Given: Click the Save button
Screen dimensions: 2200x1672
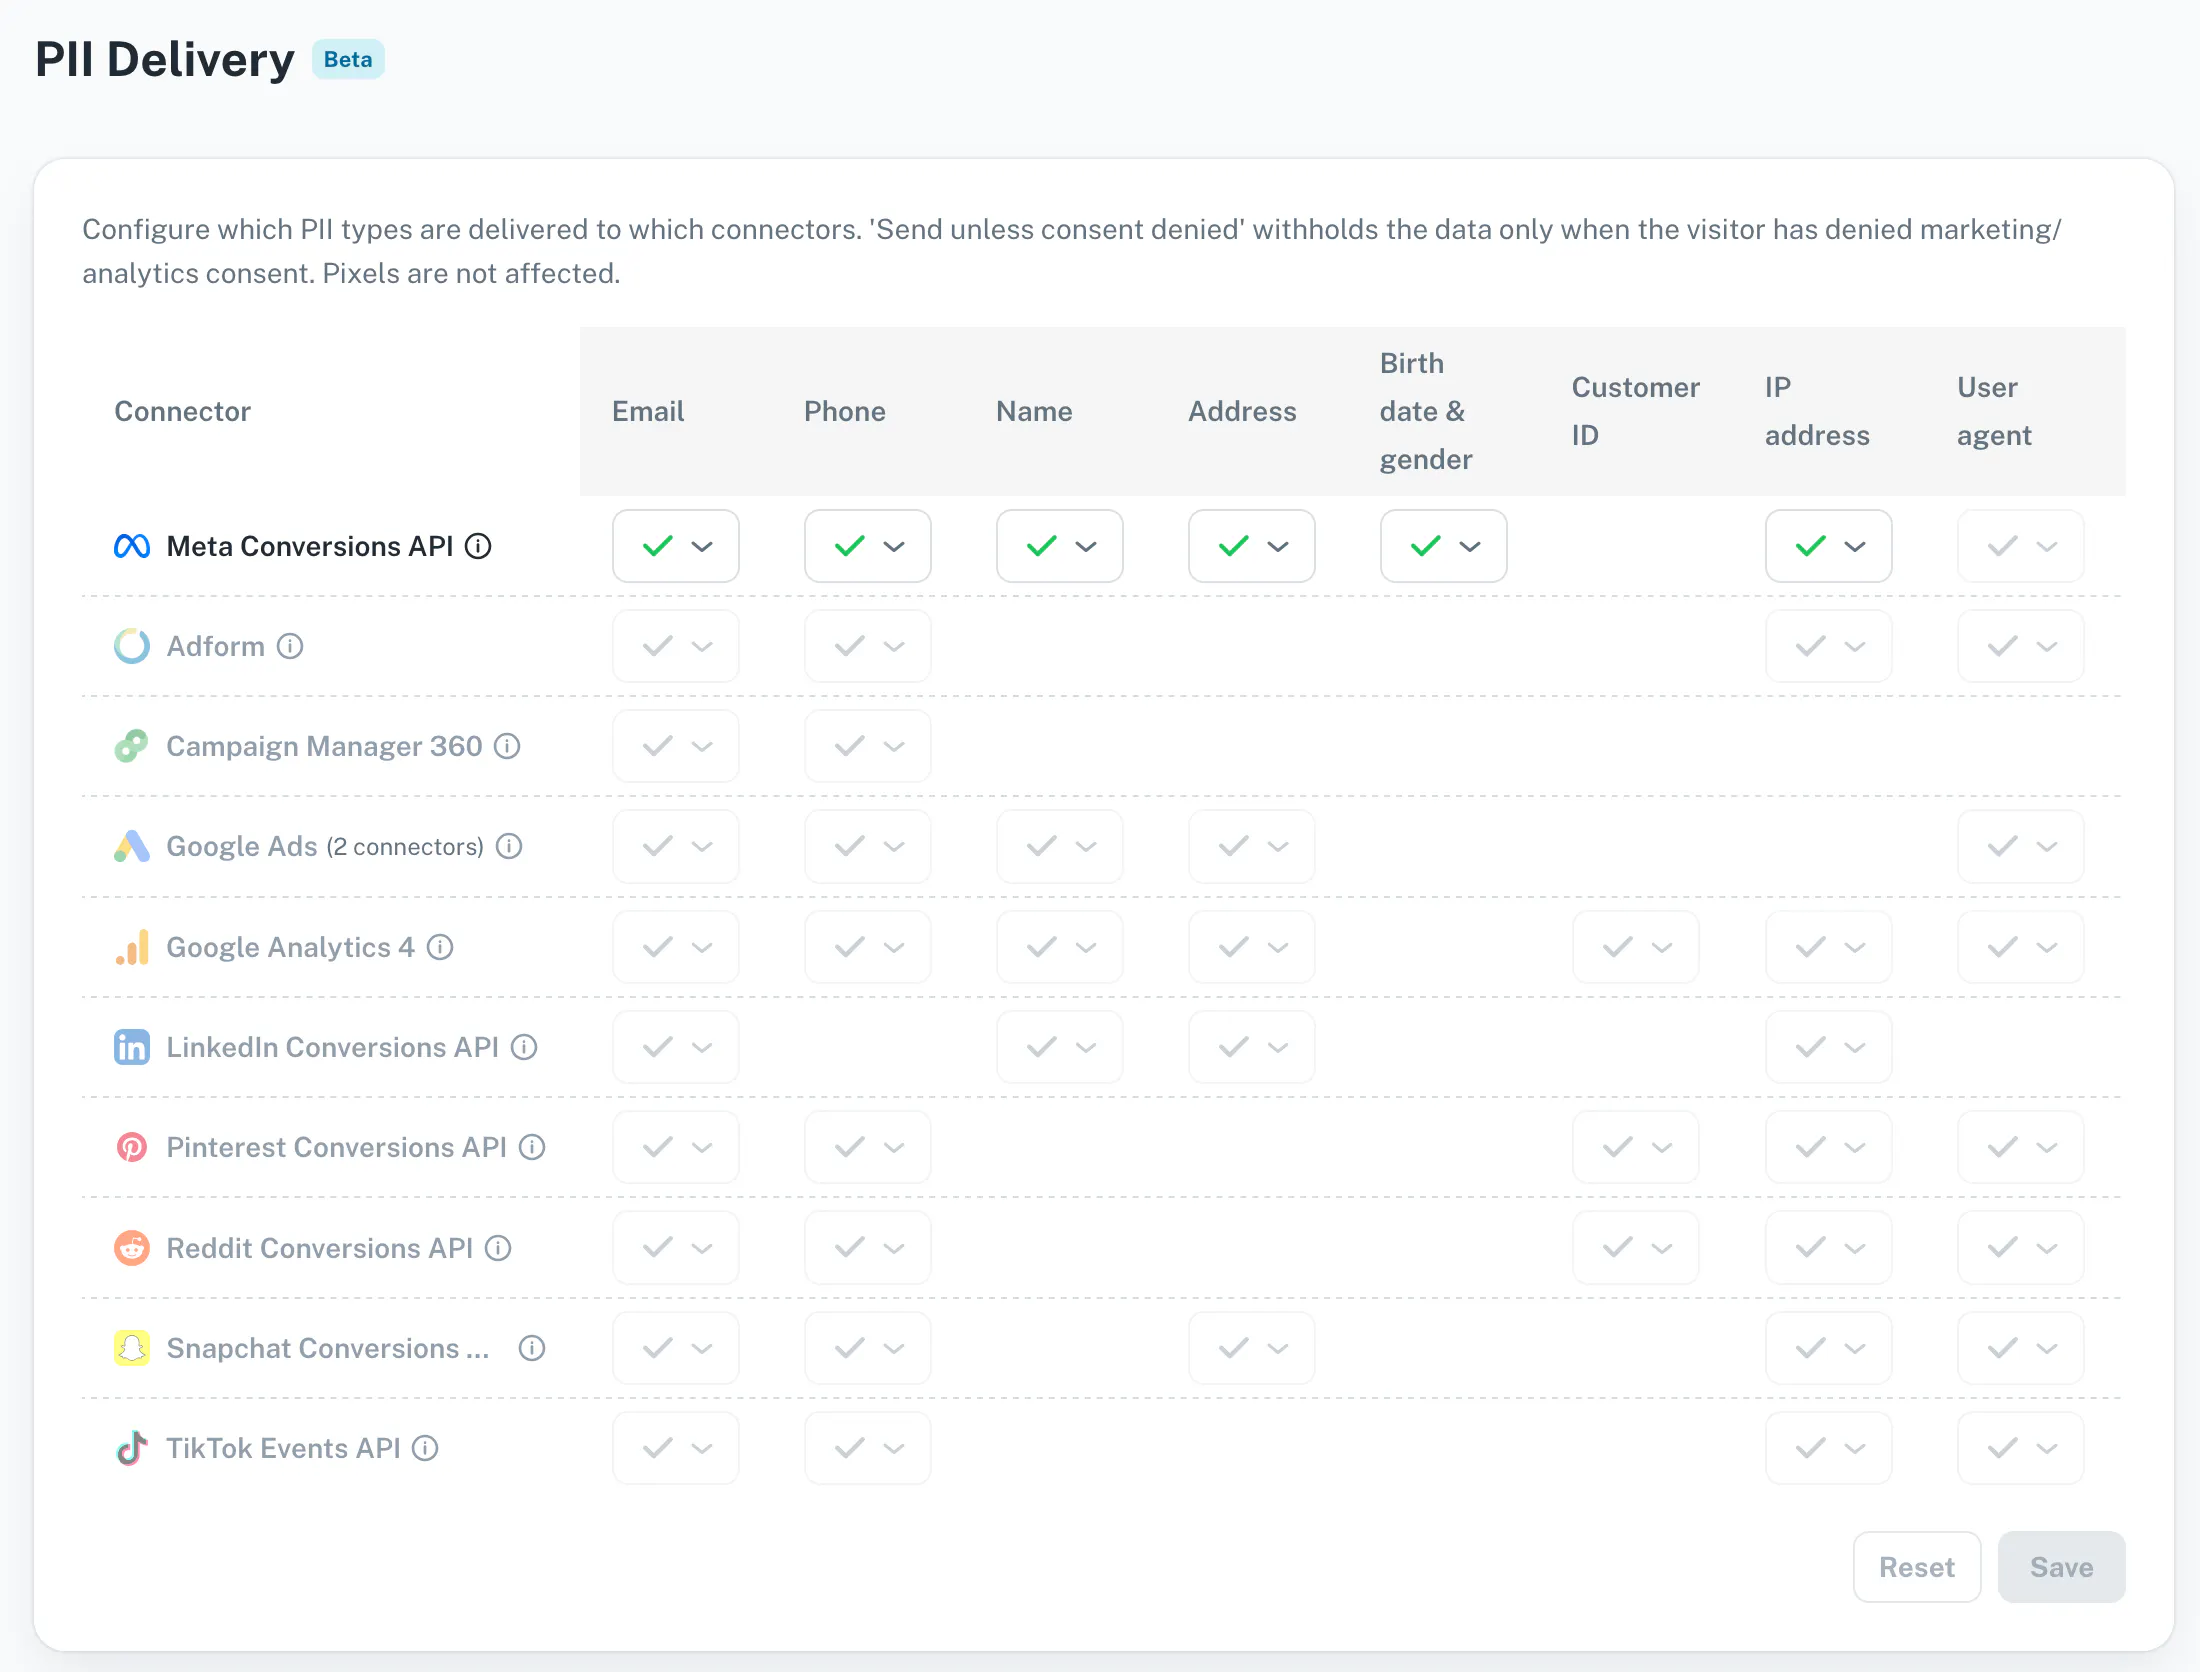Looking at the screenshot, I should (x=2062, y=1567).
